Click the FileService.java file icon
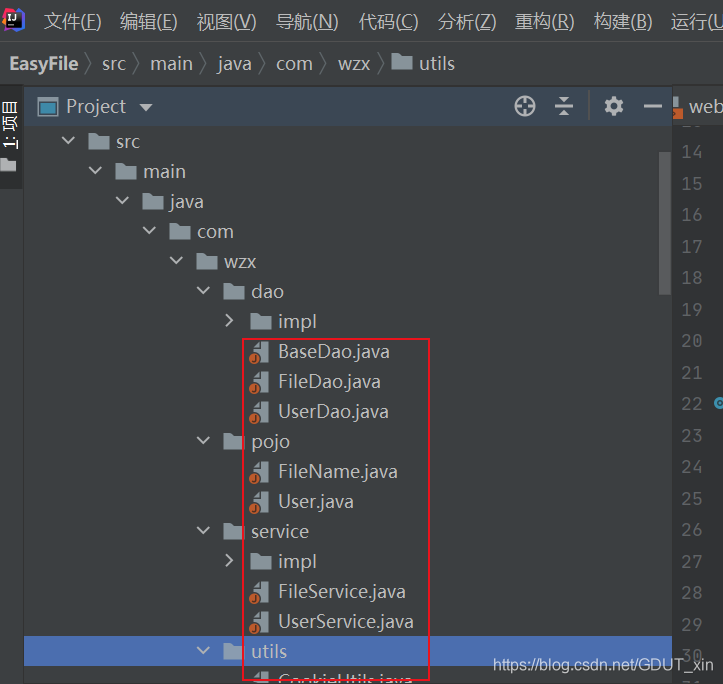 tap(259, 592)
